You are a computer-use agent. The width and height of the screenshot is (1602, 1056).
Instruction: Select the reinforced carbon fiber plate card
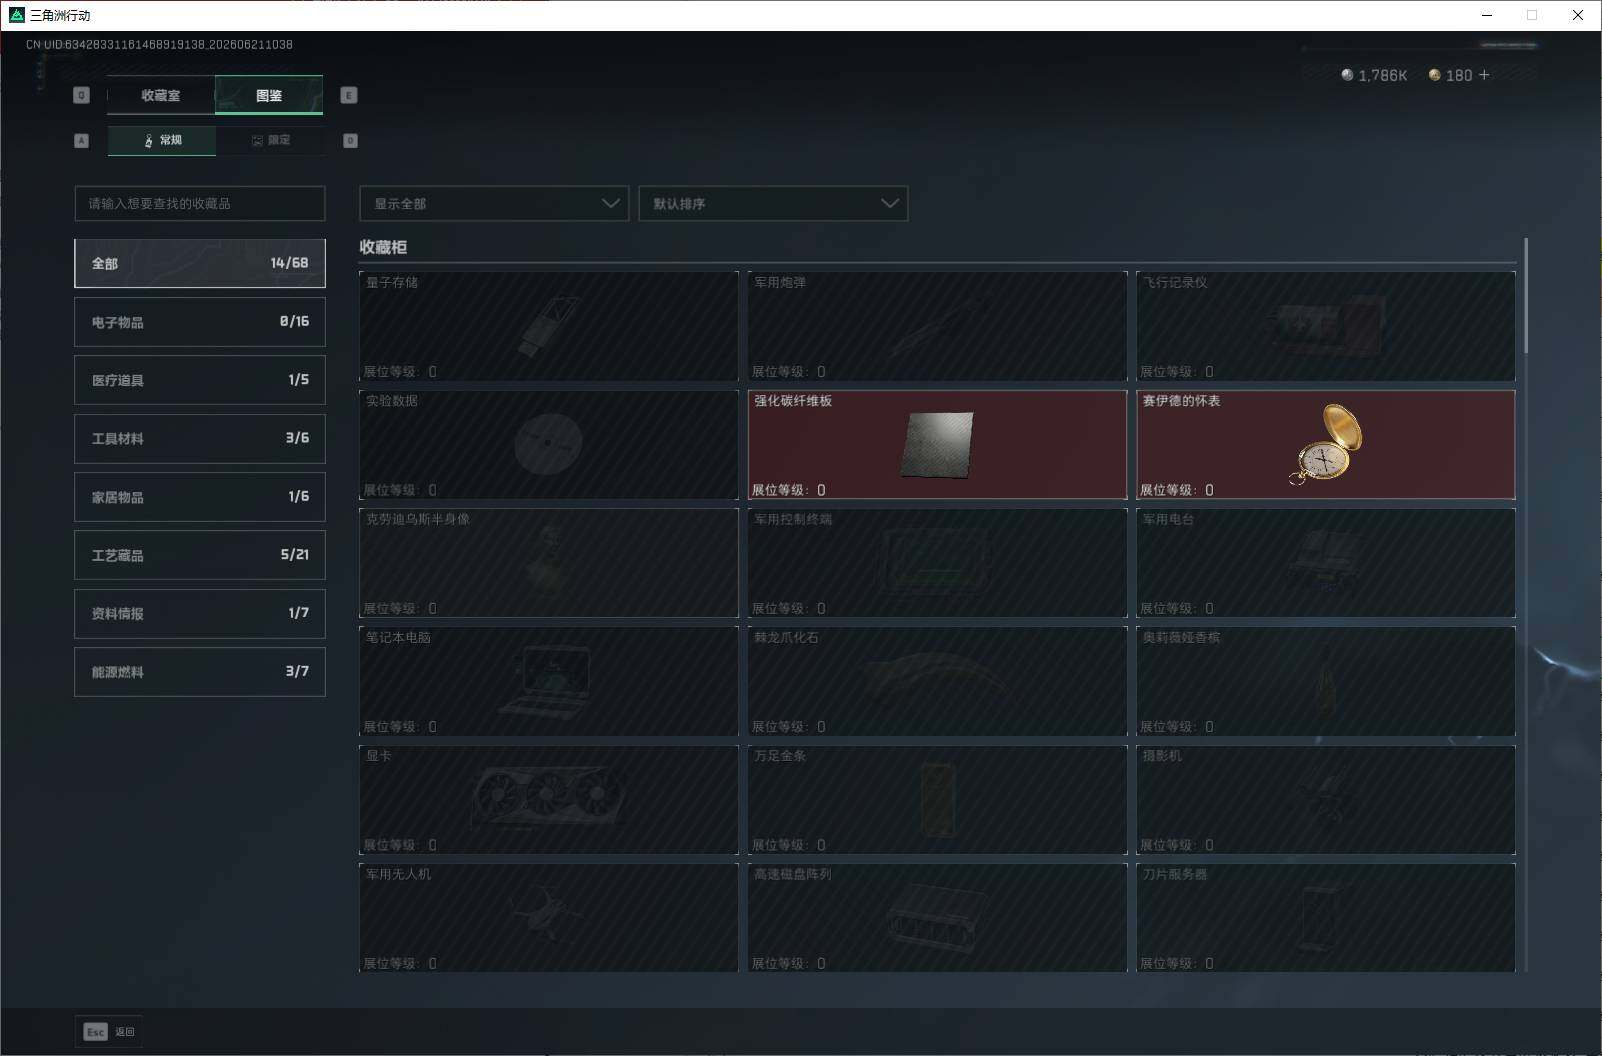pyautogui.click(x=937, y=444)
